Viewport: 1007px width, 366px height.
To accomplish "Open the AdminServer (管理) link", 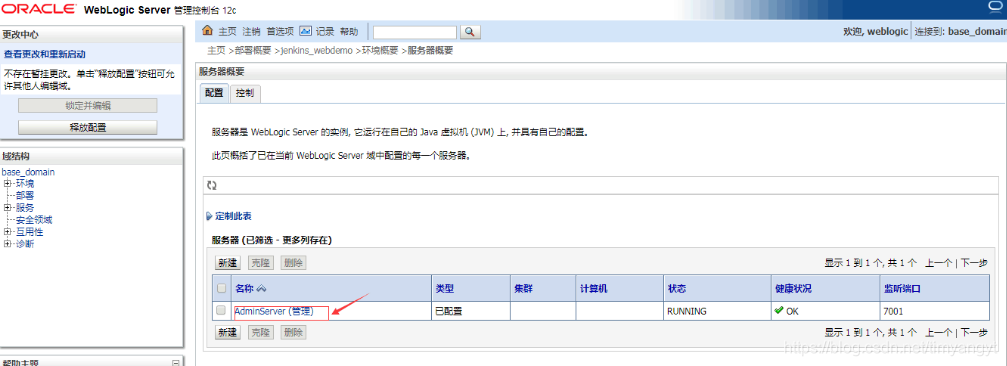I will point(274,311).
